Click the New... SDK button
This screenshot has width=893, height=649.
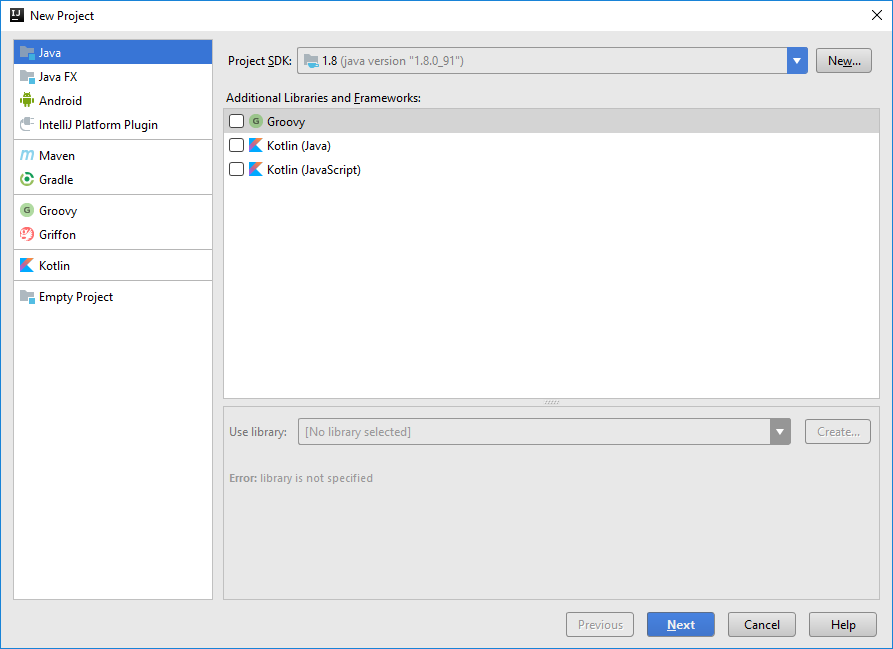(x=844, y=61)
